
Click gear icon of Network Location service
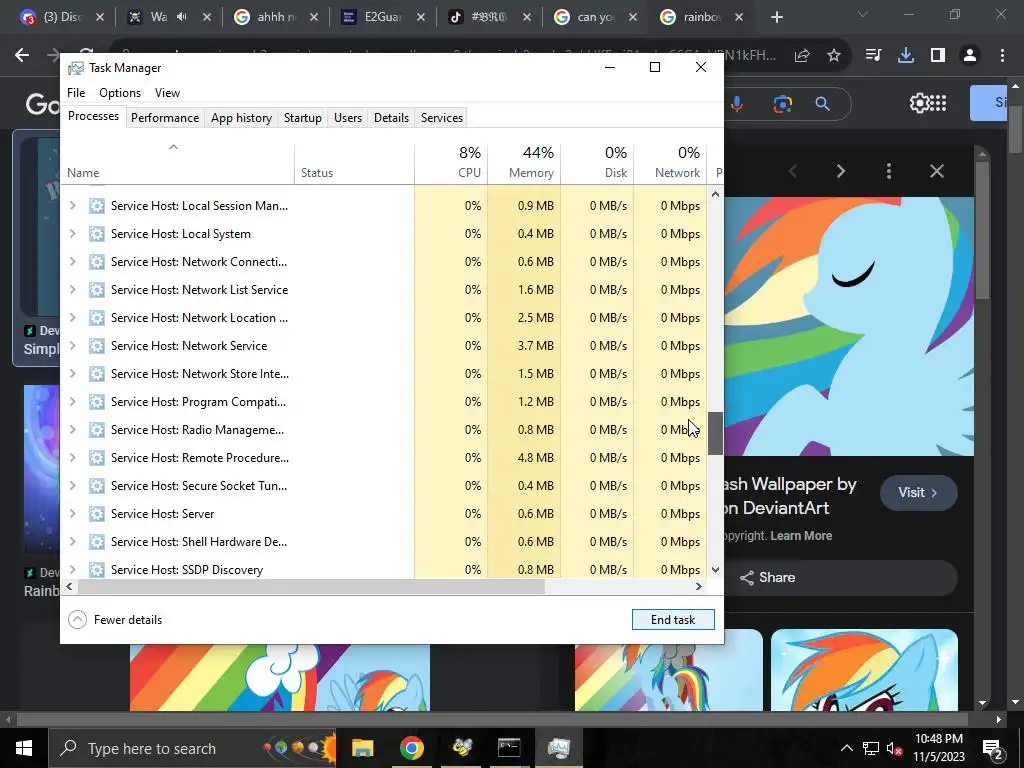pos(97,318)
